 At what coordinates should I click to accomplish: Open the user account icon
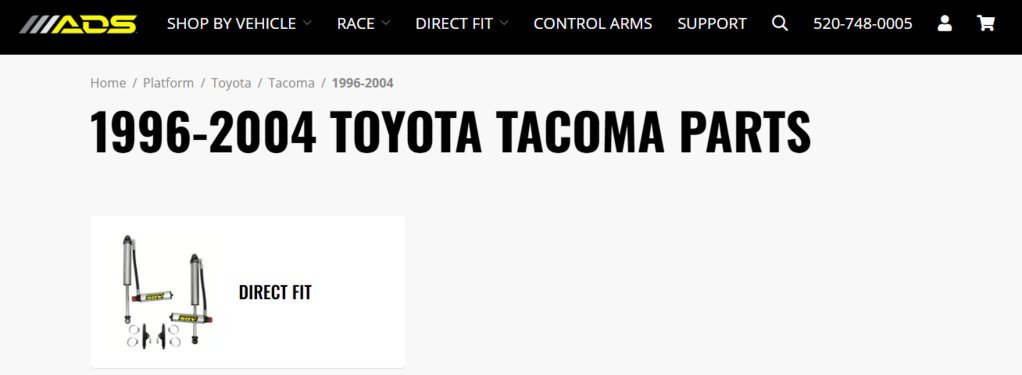pyautogui.click(x=944, y=24)
